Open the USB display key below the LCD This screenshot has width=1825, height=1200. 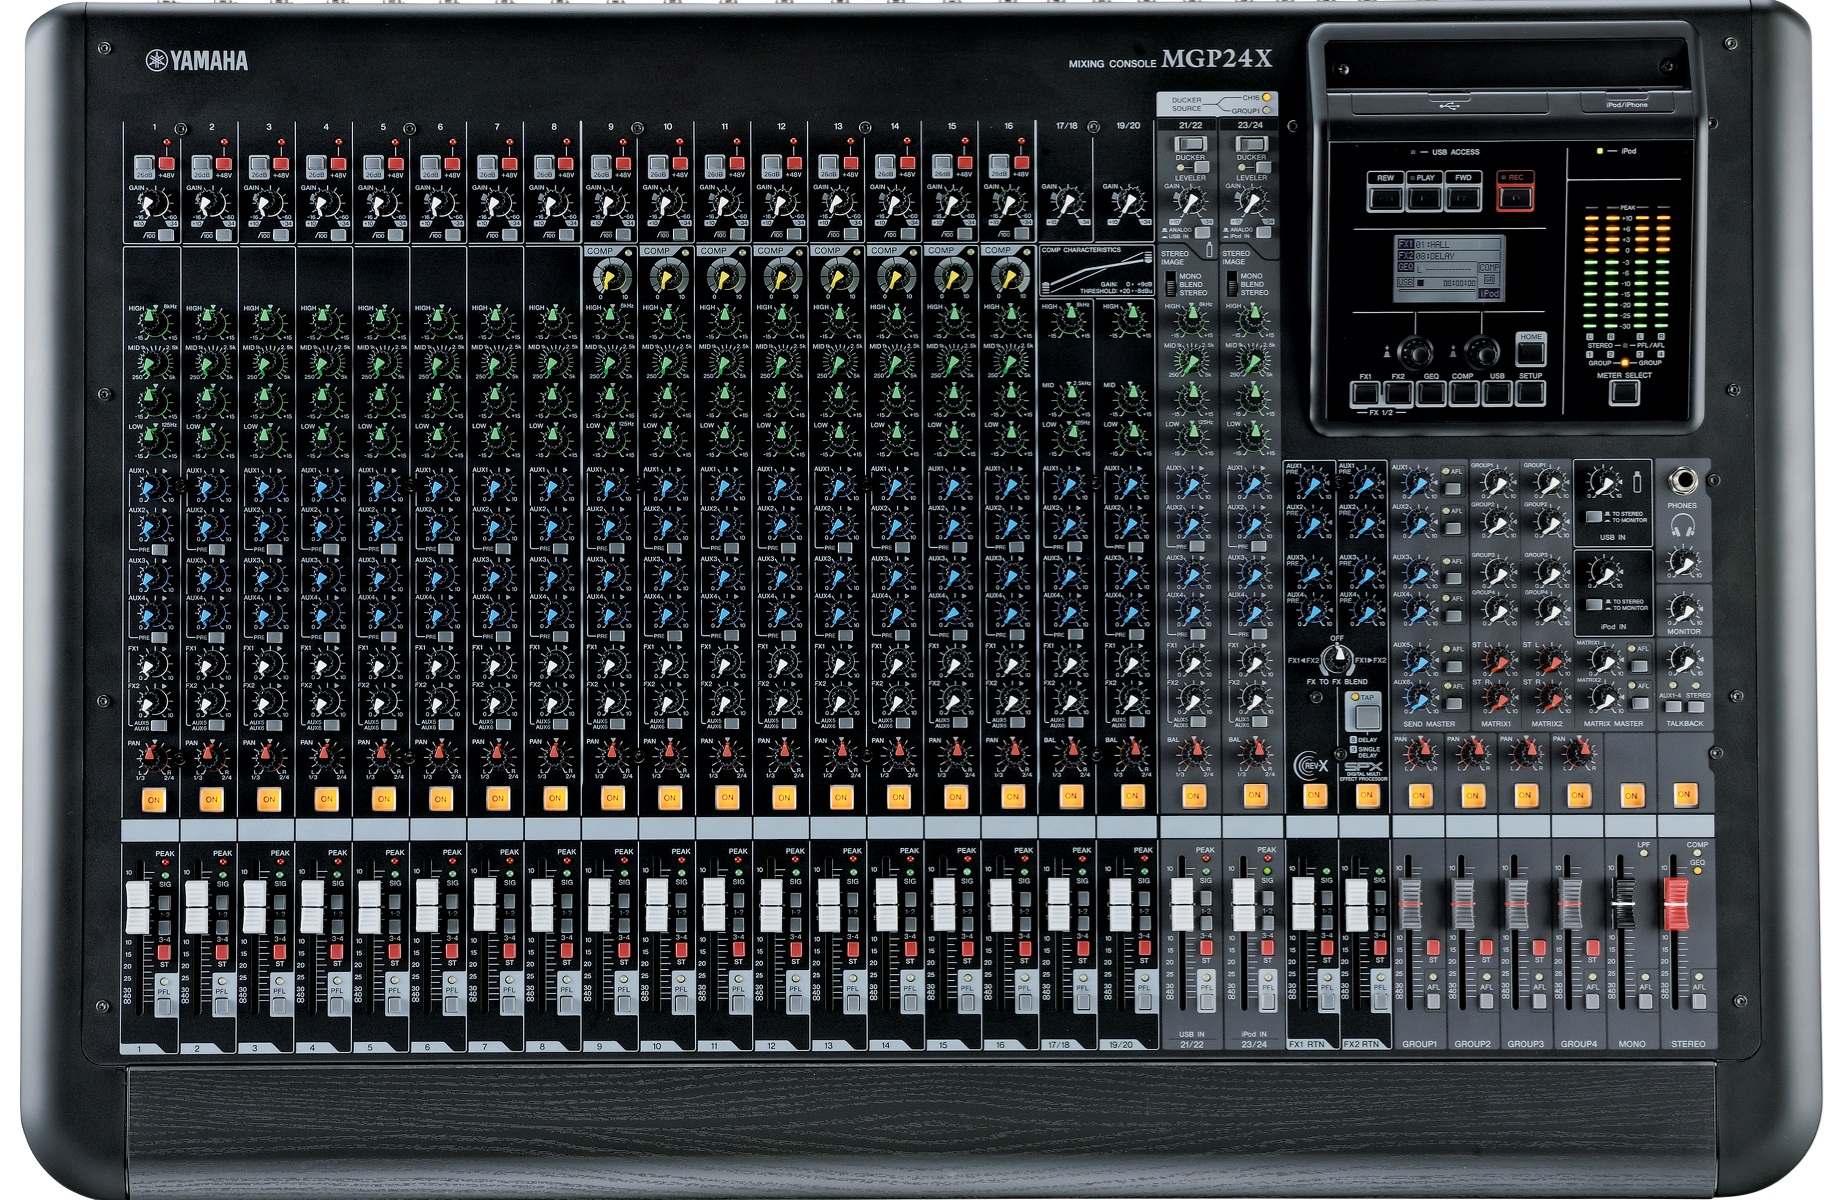[1498, 393]
